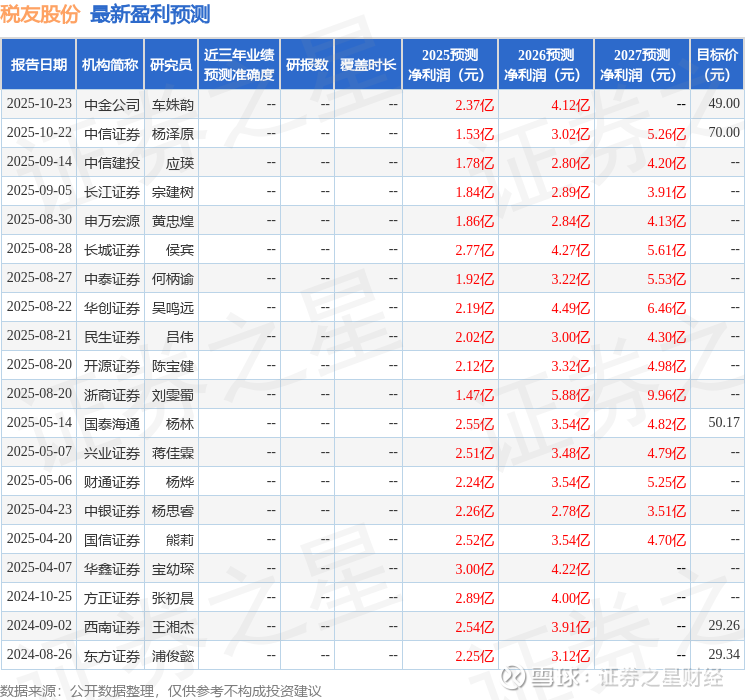Click the 近三年业绩预测准确度 column header
Viewport: 745px width, 700px height.
pyautogui.click(x=239, y=65)
